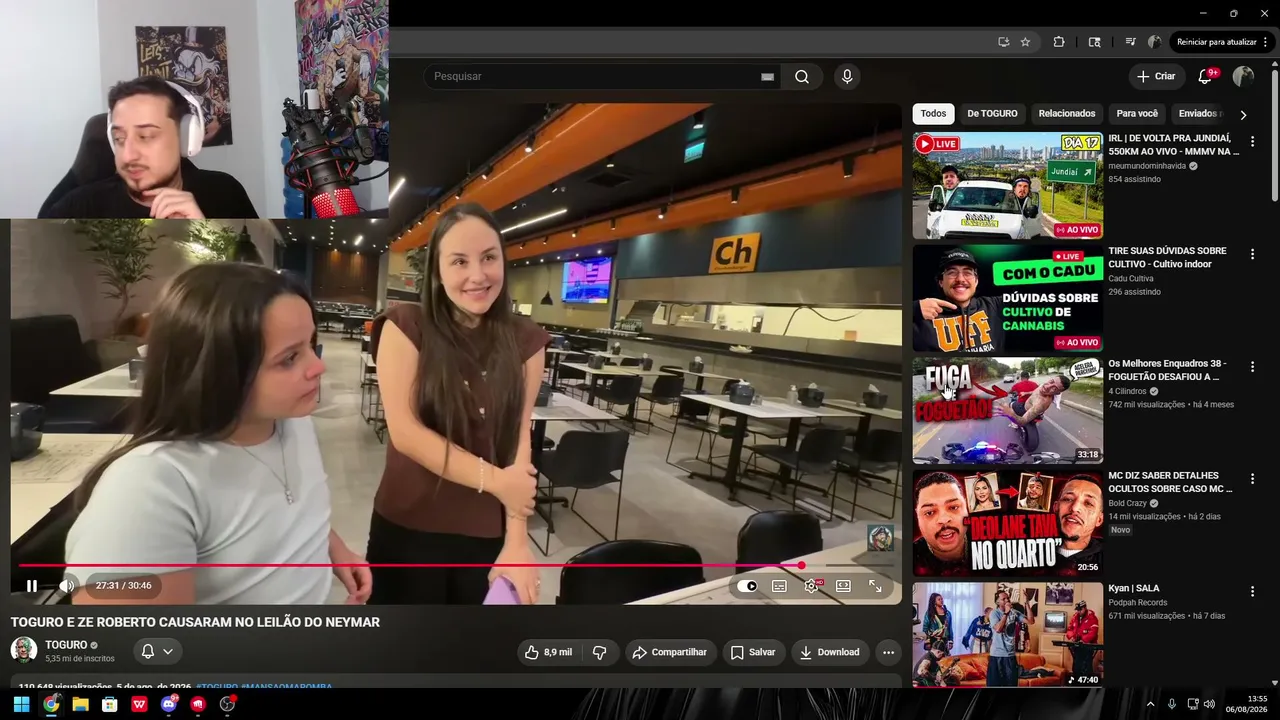
Task: Open the YouTube account avatar menu
Action: point(1243,77)
